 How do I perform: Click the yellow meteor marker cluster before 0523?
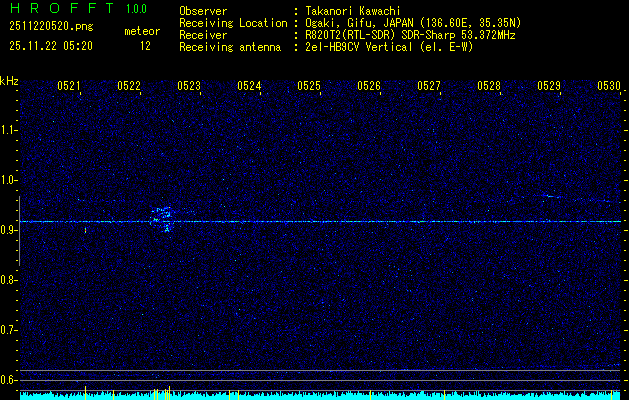tap(162, 393)
